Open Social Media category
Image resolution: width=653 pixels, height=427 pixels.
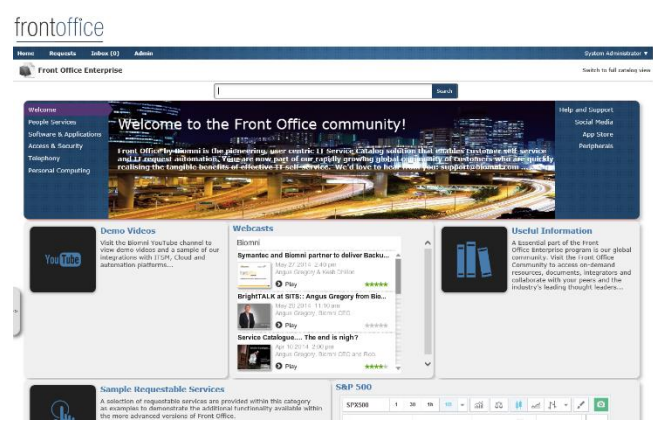pyautogui.click(x=594, y=122)
